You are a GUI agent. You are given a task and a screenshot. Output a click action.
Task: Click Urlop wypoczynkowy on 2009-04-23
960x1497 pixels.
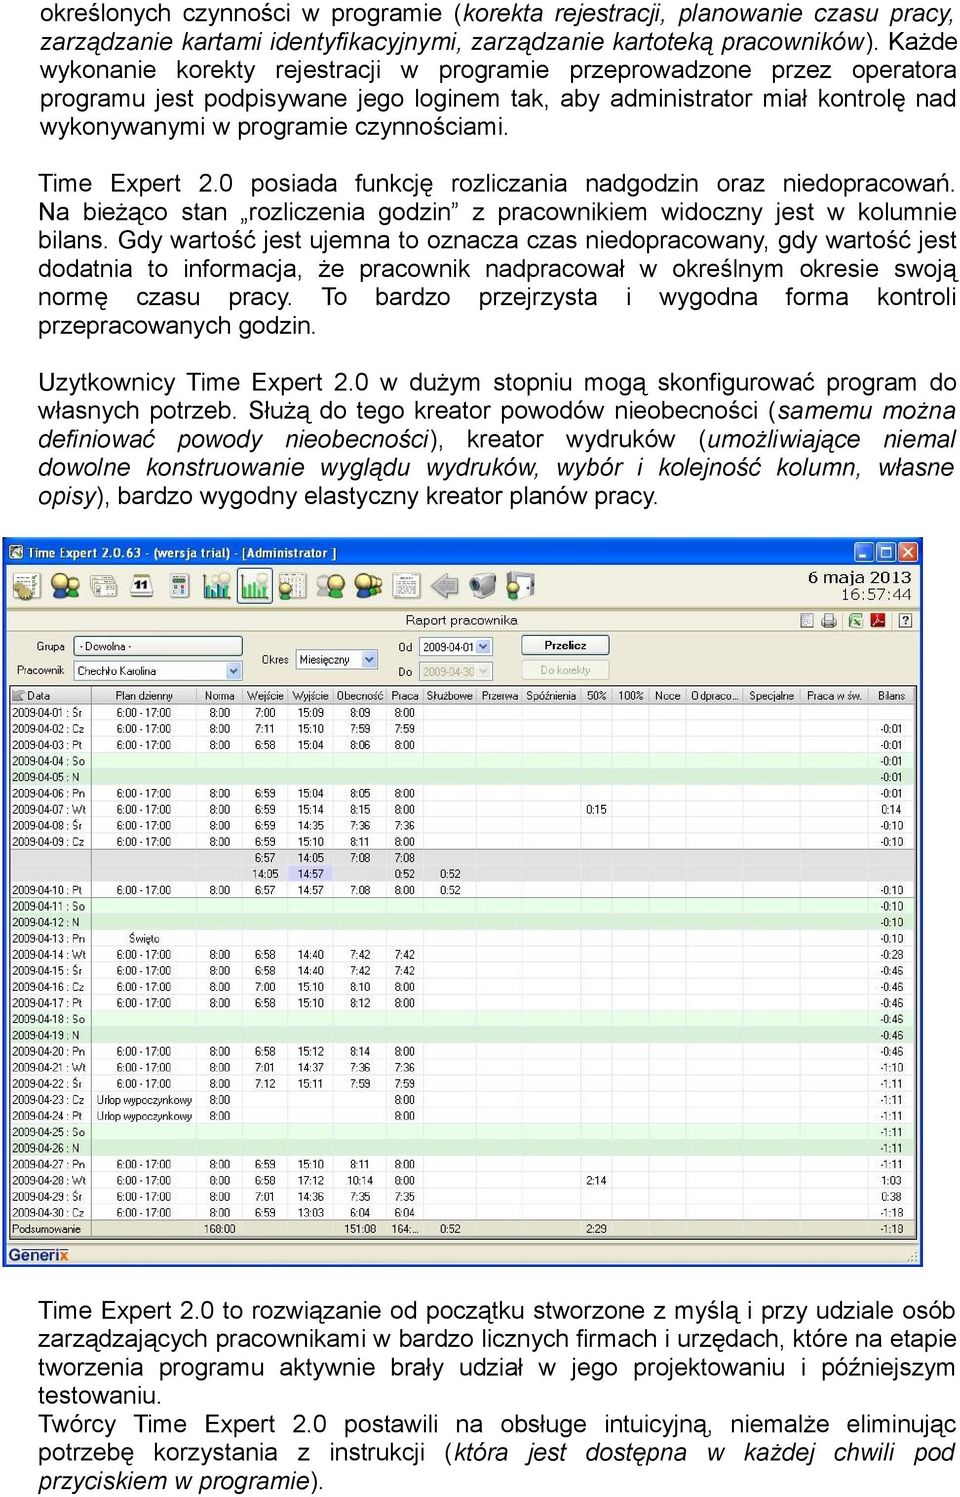tap(144, 1100)
